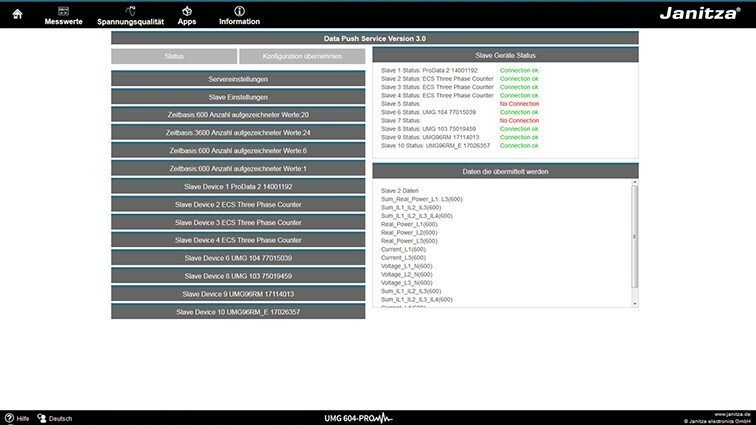The height and width of the screenshot is (425, 756).
Task: Go to the Home icon
Action: [x=16, y=13]
